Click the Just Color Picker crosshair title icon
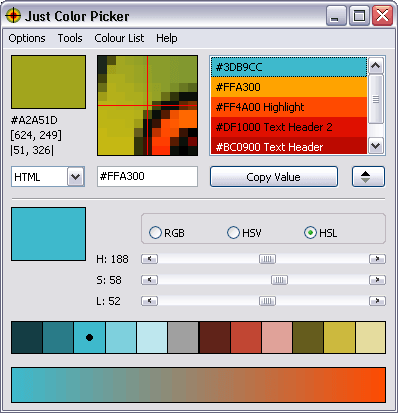This screenshot has width=398, height=413. pos(13,16)
